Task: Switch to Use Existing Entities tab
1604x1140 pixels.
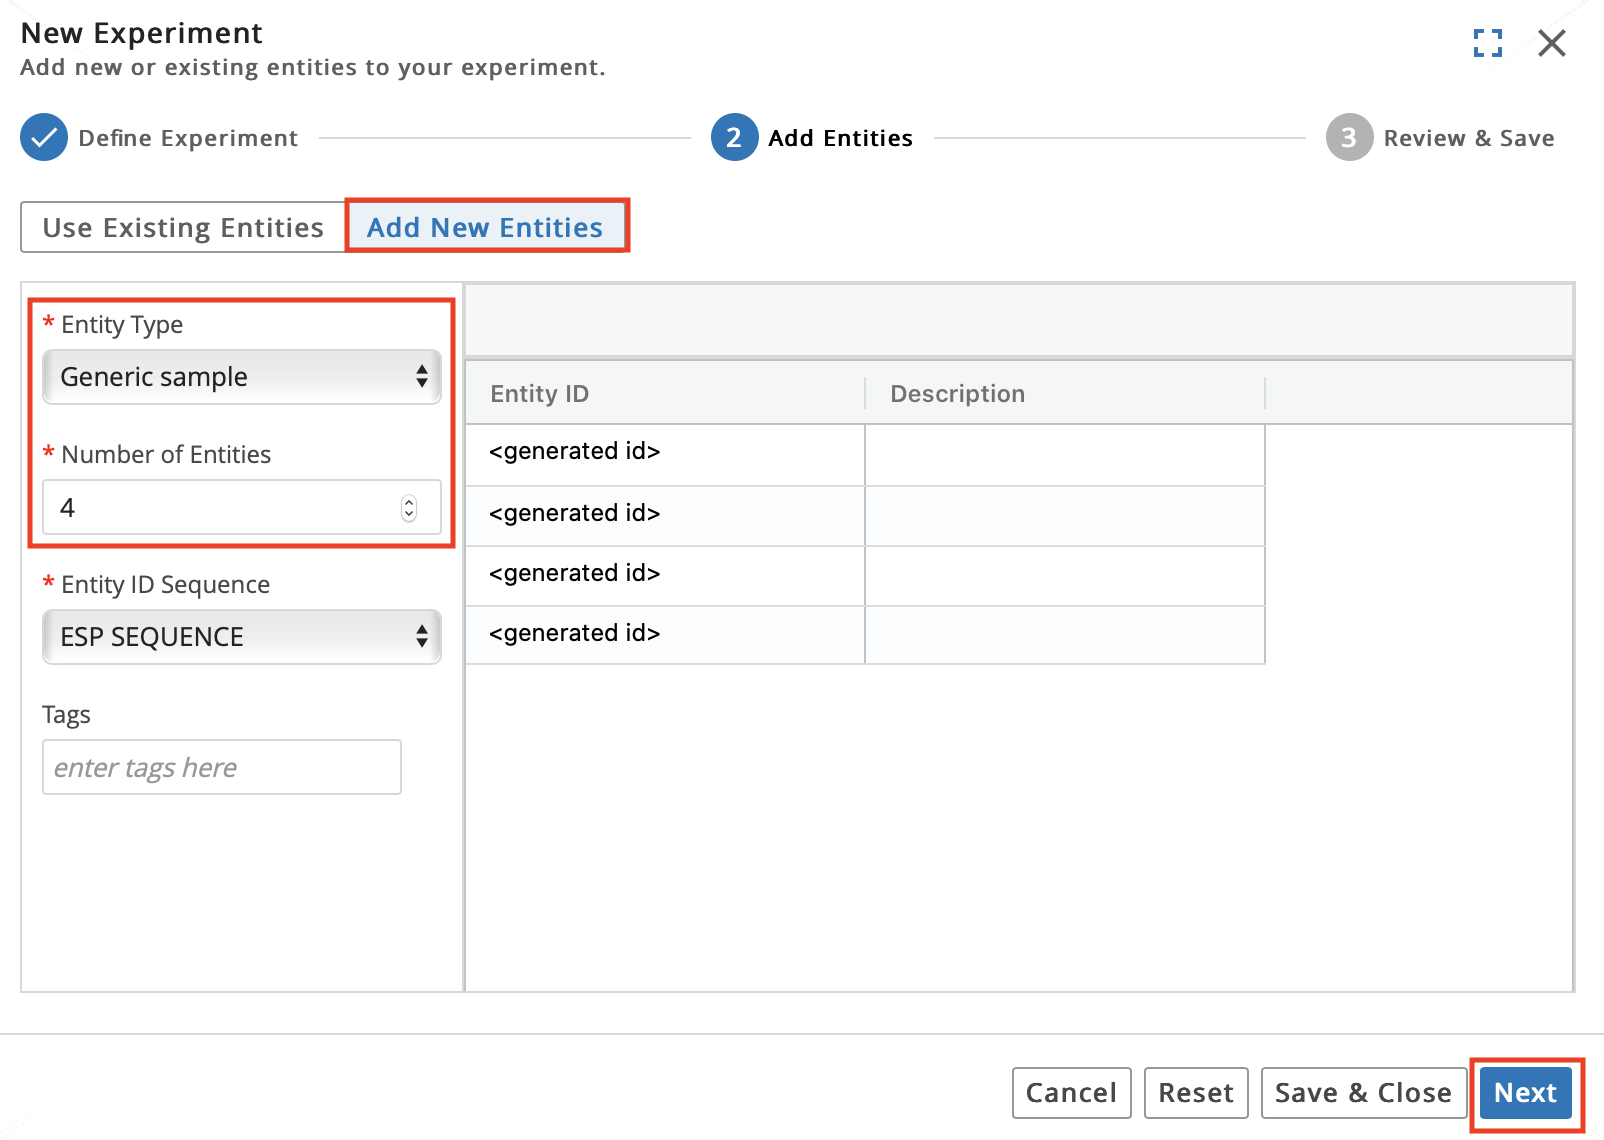Action: [x=183, y=228]
